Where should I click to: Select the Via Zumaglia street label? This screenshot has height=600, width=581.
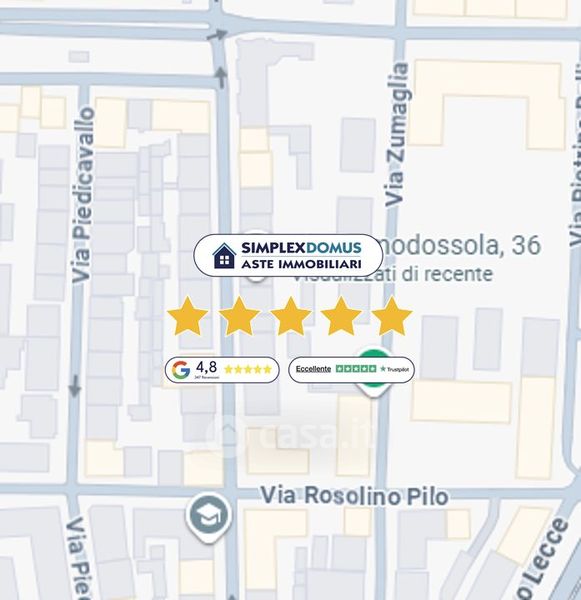(397, 135)
